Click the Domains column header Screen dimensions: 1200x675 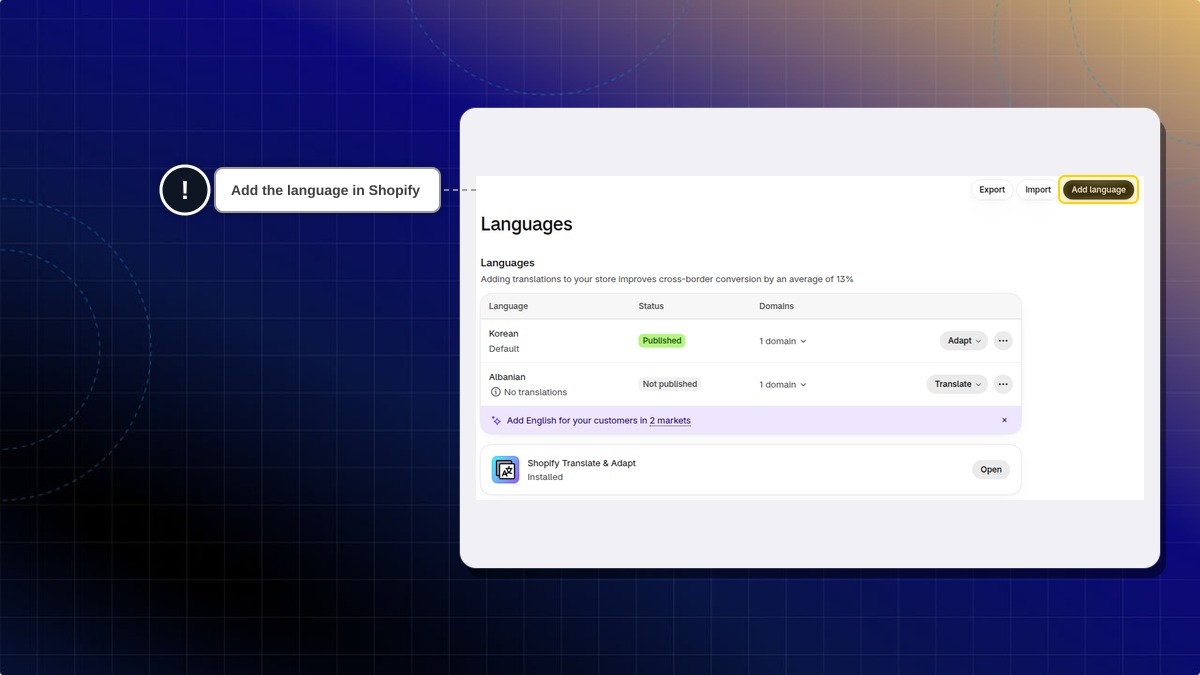pyautogui.click(x=777, y=306)
